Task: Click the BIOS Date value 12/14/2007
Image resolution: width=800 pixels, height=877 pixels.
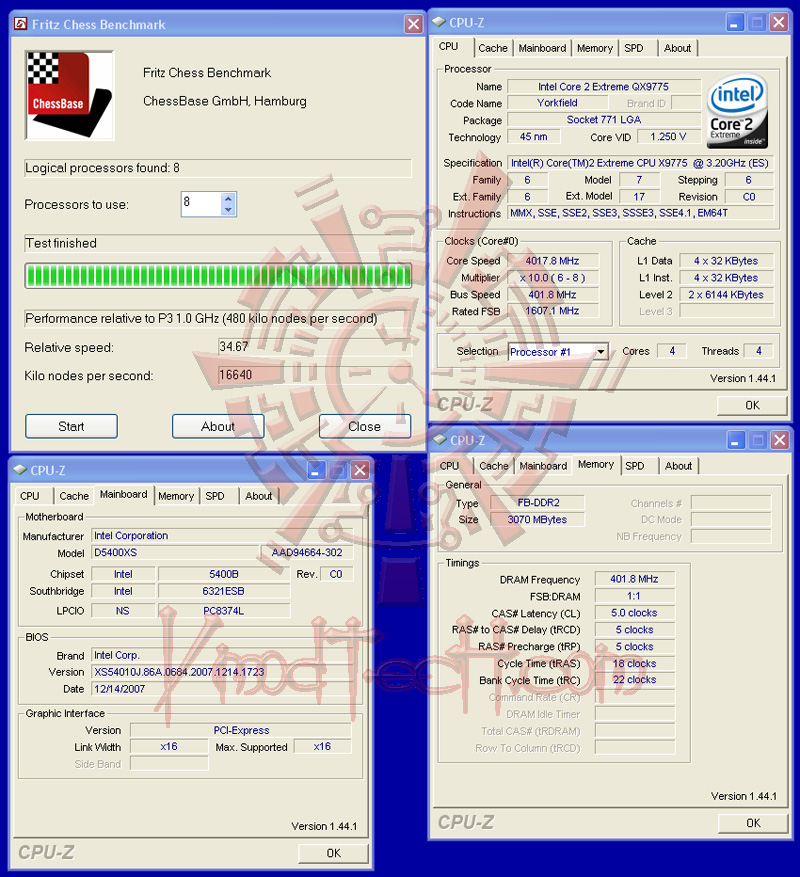Action: 222,689
